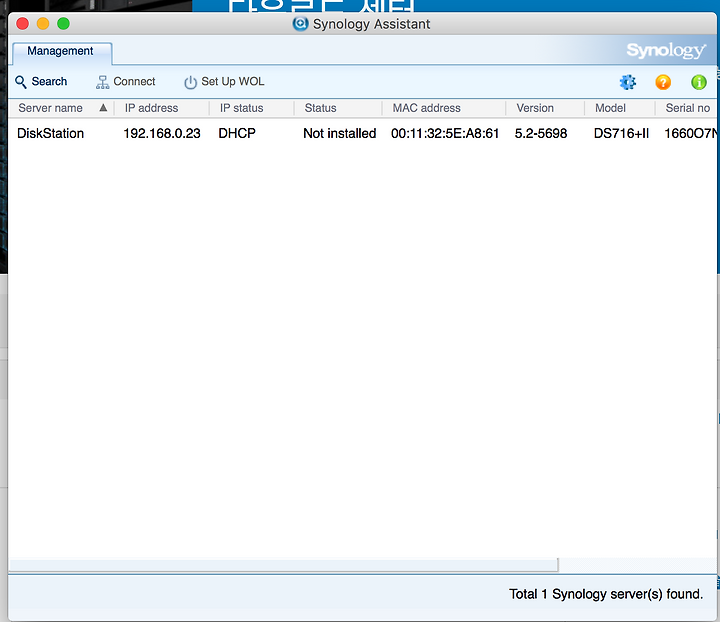
Task: Click MAC address 00:11:32:5E:A8:61
Action: point(445,134)
